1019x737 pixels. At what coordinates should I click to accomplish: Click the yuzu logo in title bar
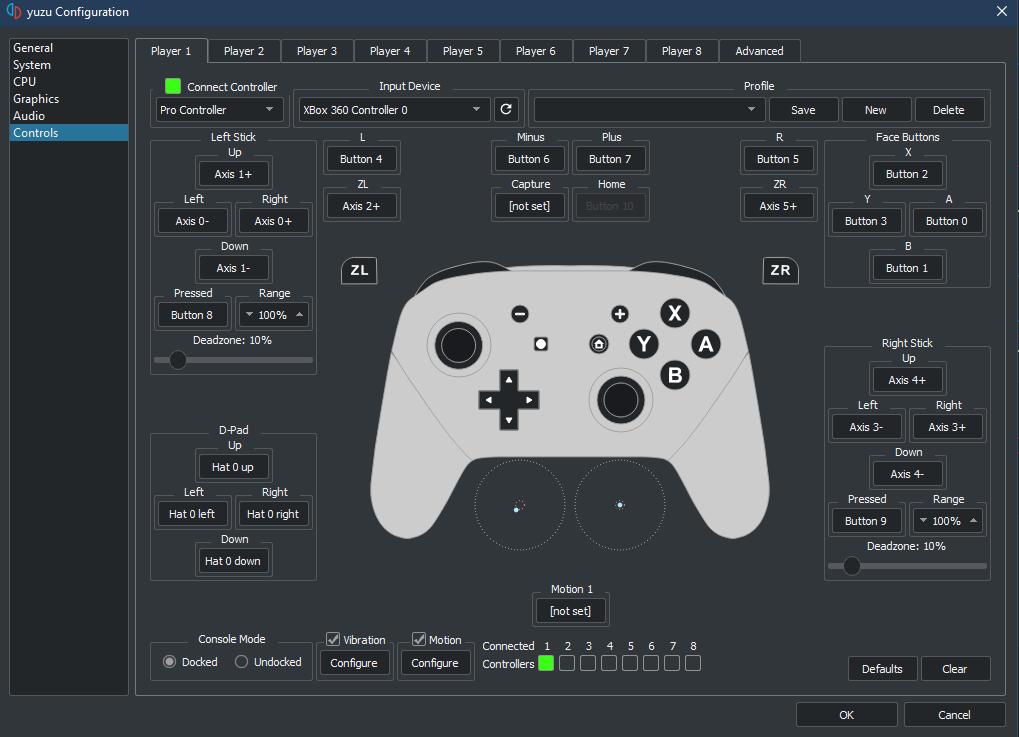[14, 11]
